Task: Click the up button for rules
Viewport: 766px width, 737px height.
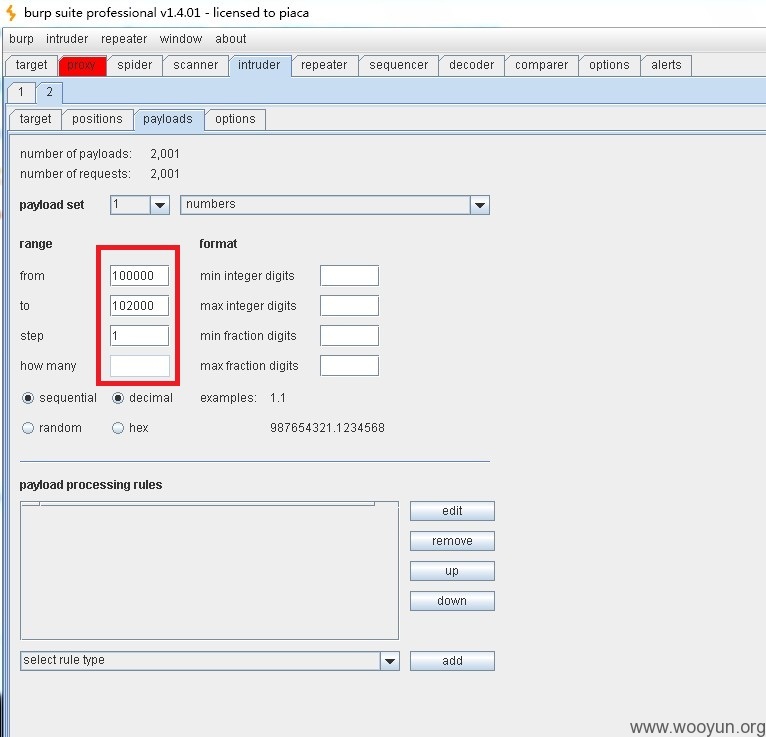Action: tap(452, 571)
